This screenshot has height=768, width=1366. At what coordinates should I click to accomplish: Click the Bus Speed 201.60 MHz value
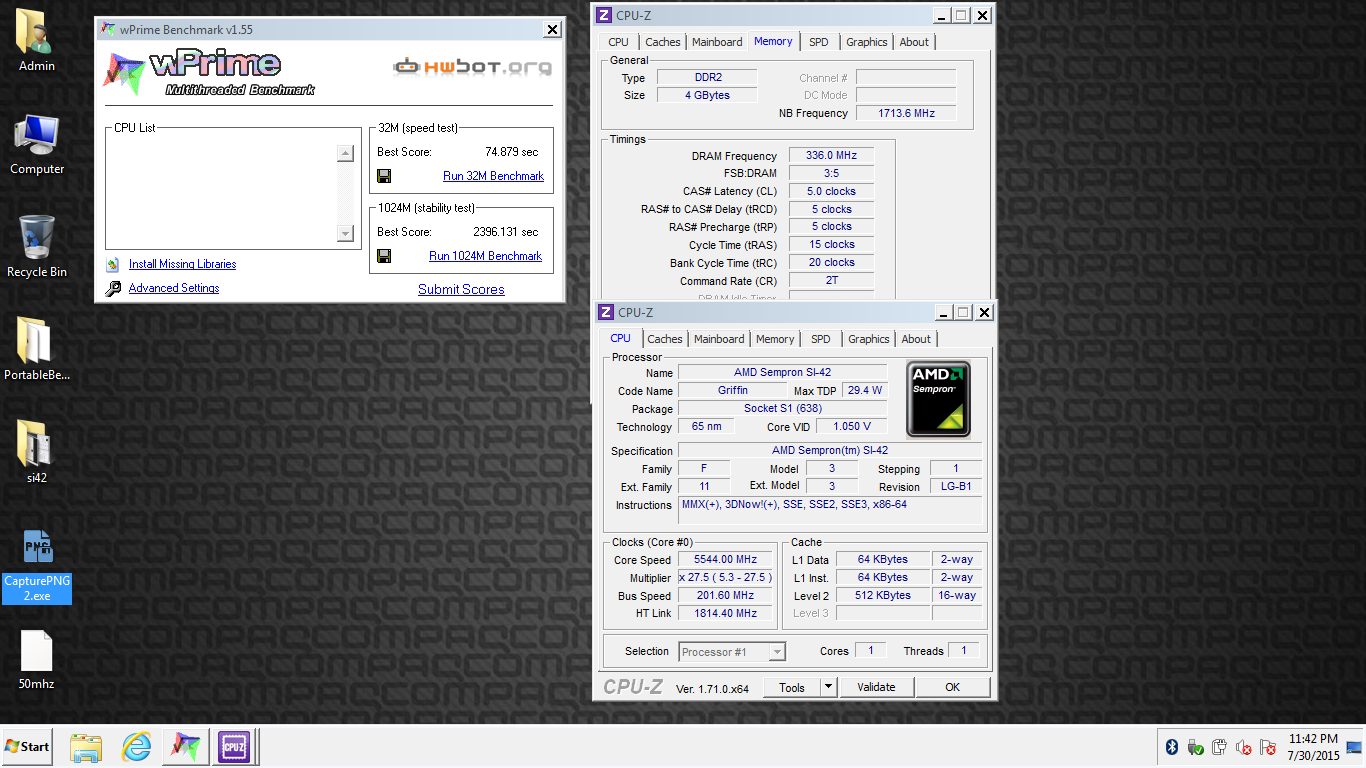[x=726, y=596]
